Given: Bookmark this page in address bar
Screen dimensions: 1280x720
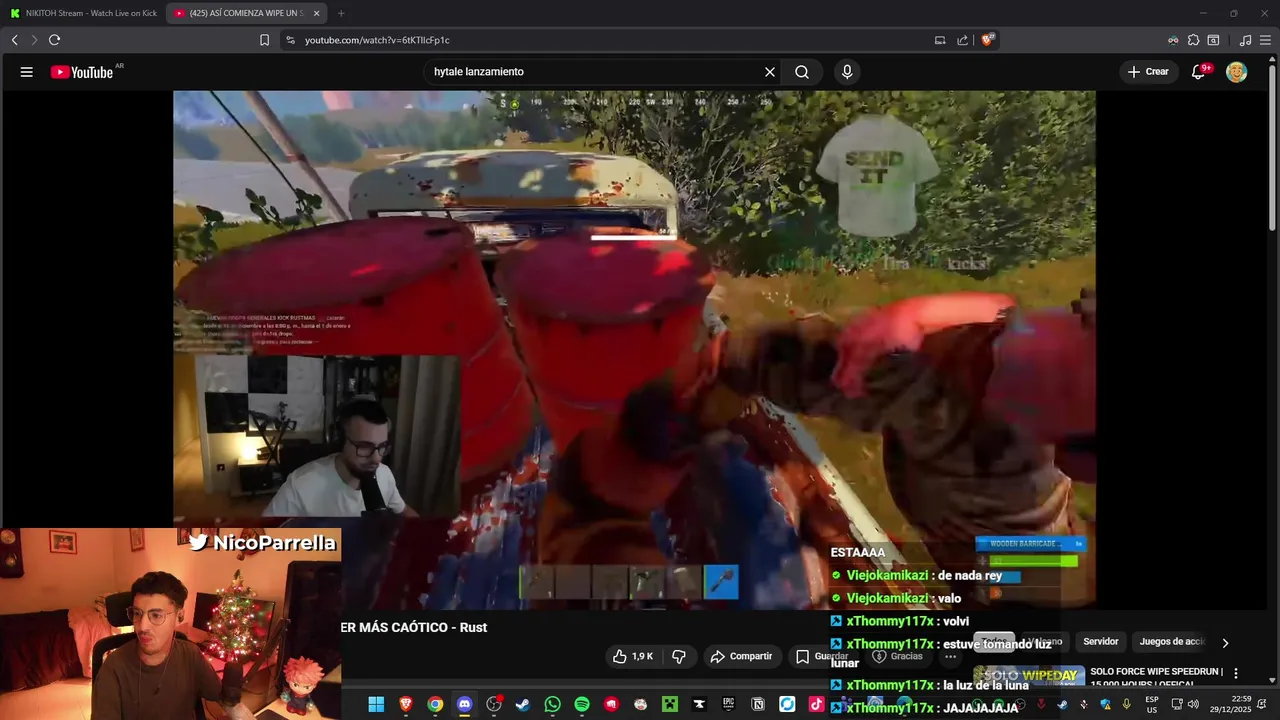Looking at the screenshot, I should 264,40.
